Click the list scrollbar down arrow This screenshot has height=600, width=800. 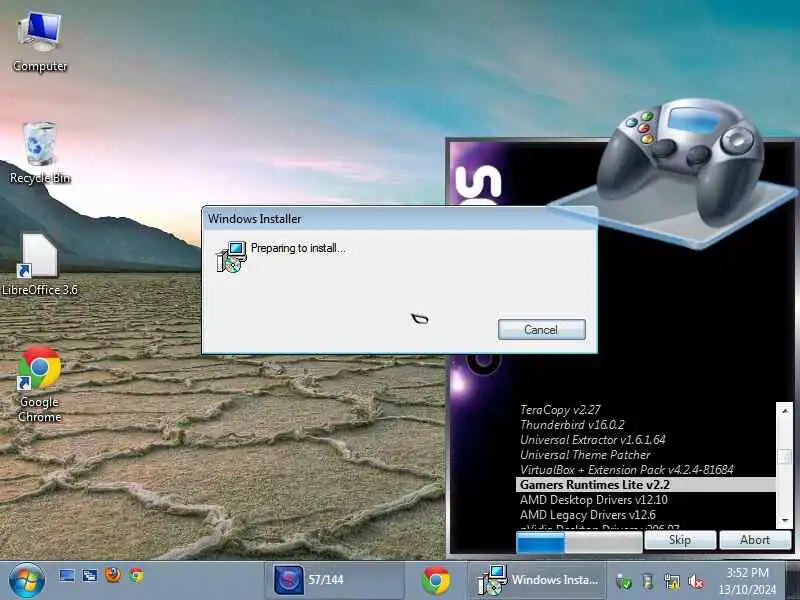click(785, 521)
